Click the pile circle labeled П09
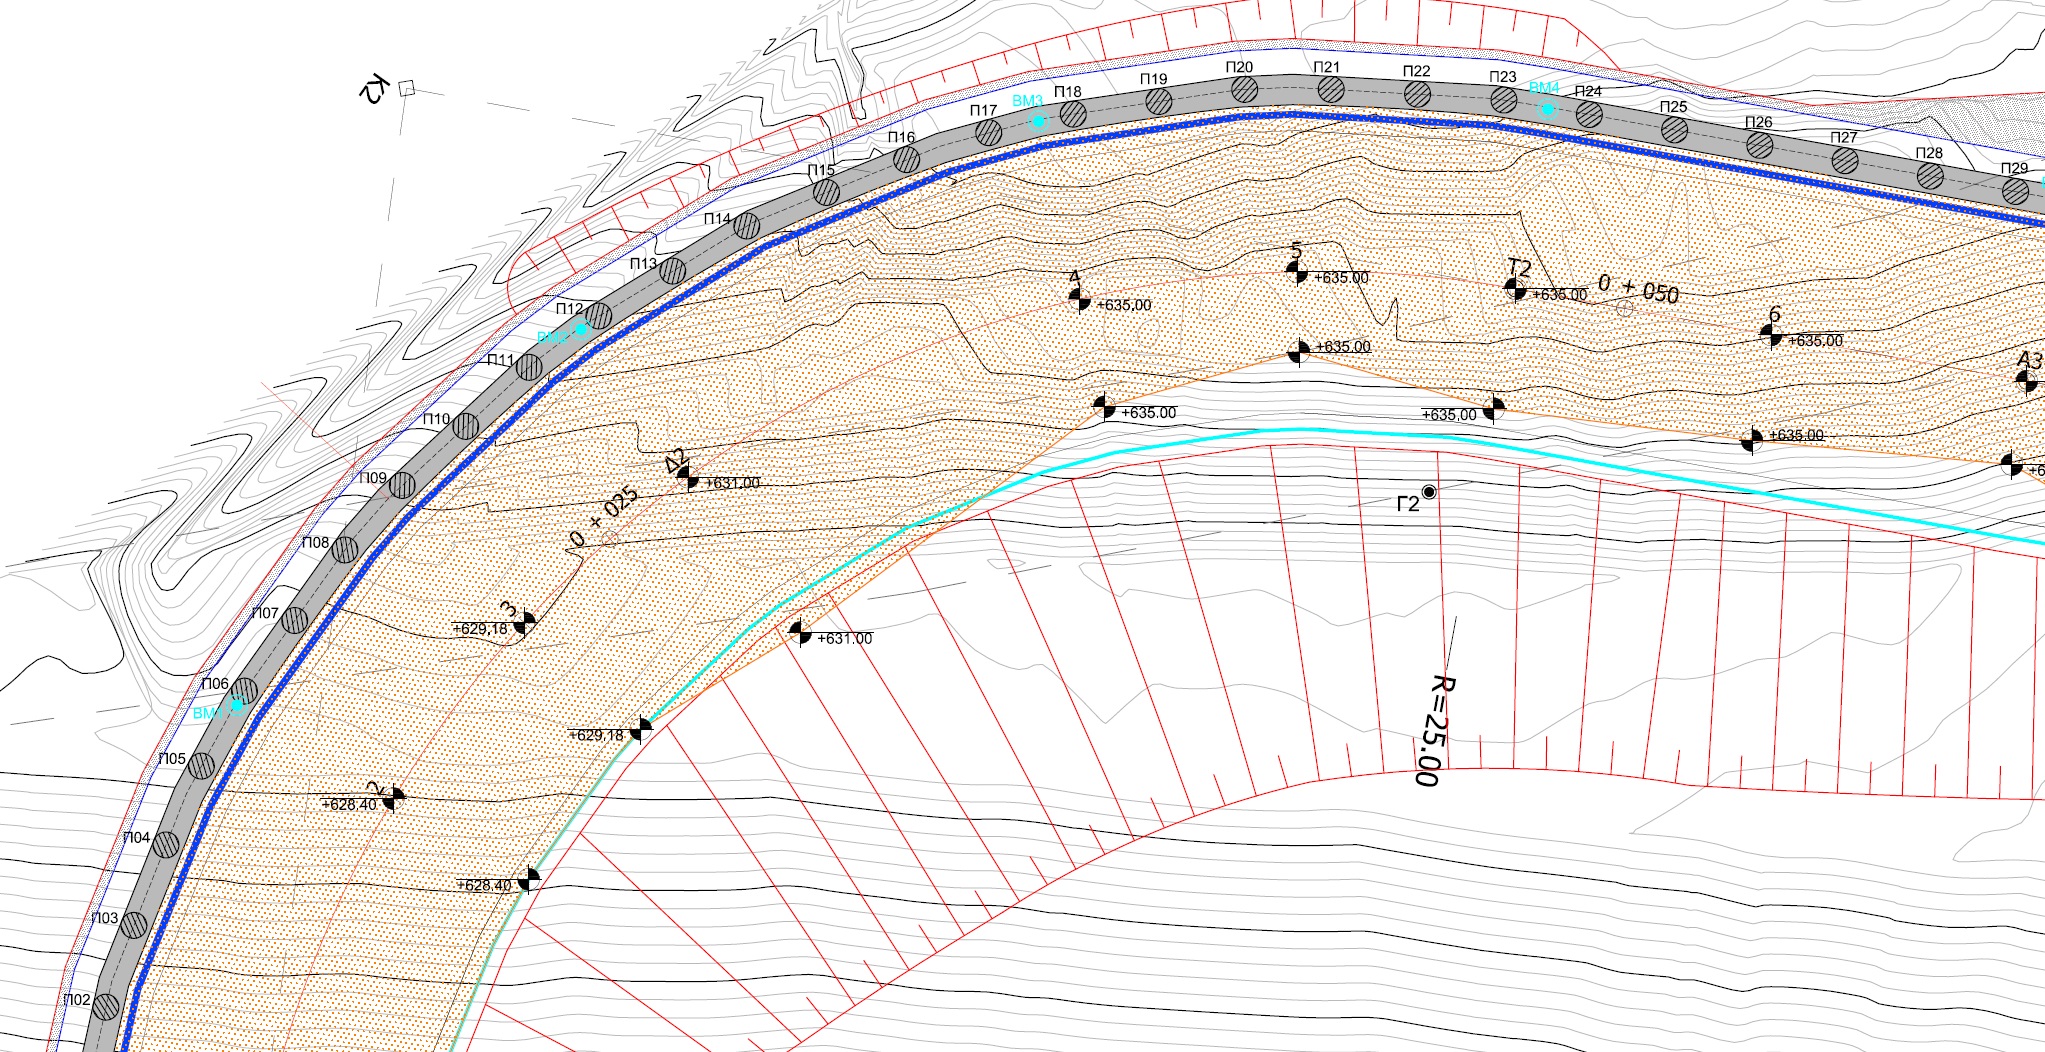2045x1052 pixels. pyautogui.click(x=402, y=486)
